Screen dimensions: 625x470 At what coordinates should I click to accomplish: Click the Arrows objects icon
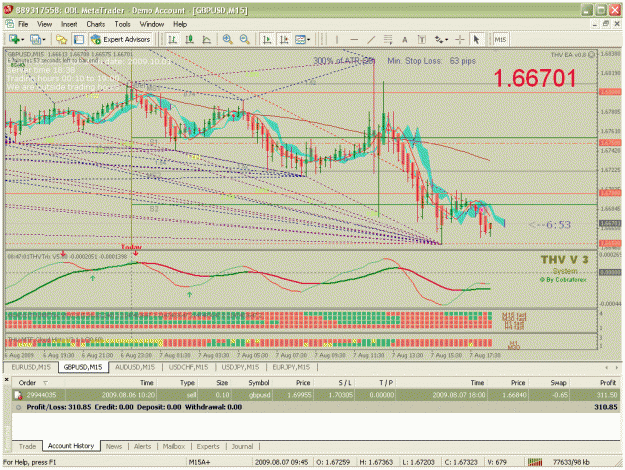[x=439, y=39]
